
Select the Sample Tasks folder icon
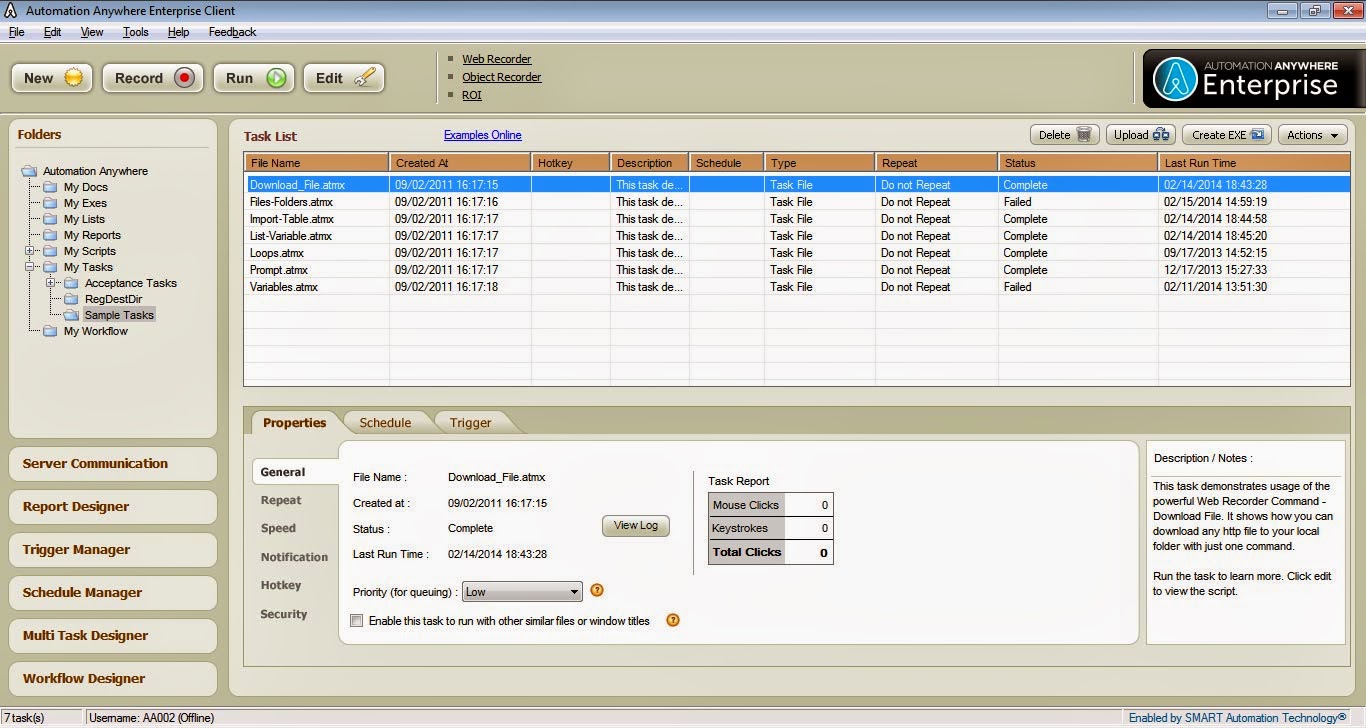pos(71,315)
